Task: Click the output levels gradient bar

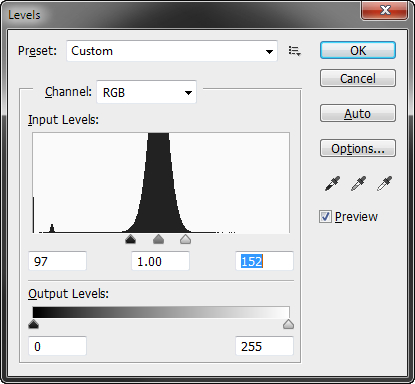Action: click(161, 312)
